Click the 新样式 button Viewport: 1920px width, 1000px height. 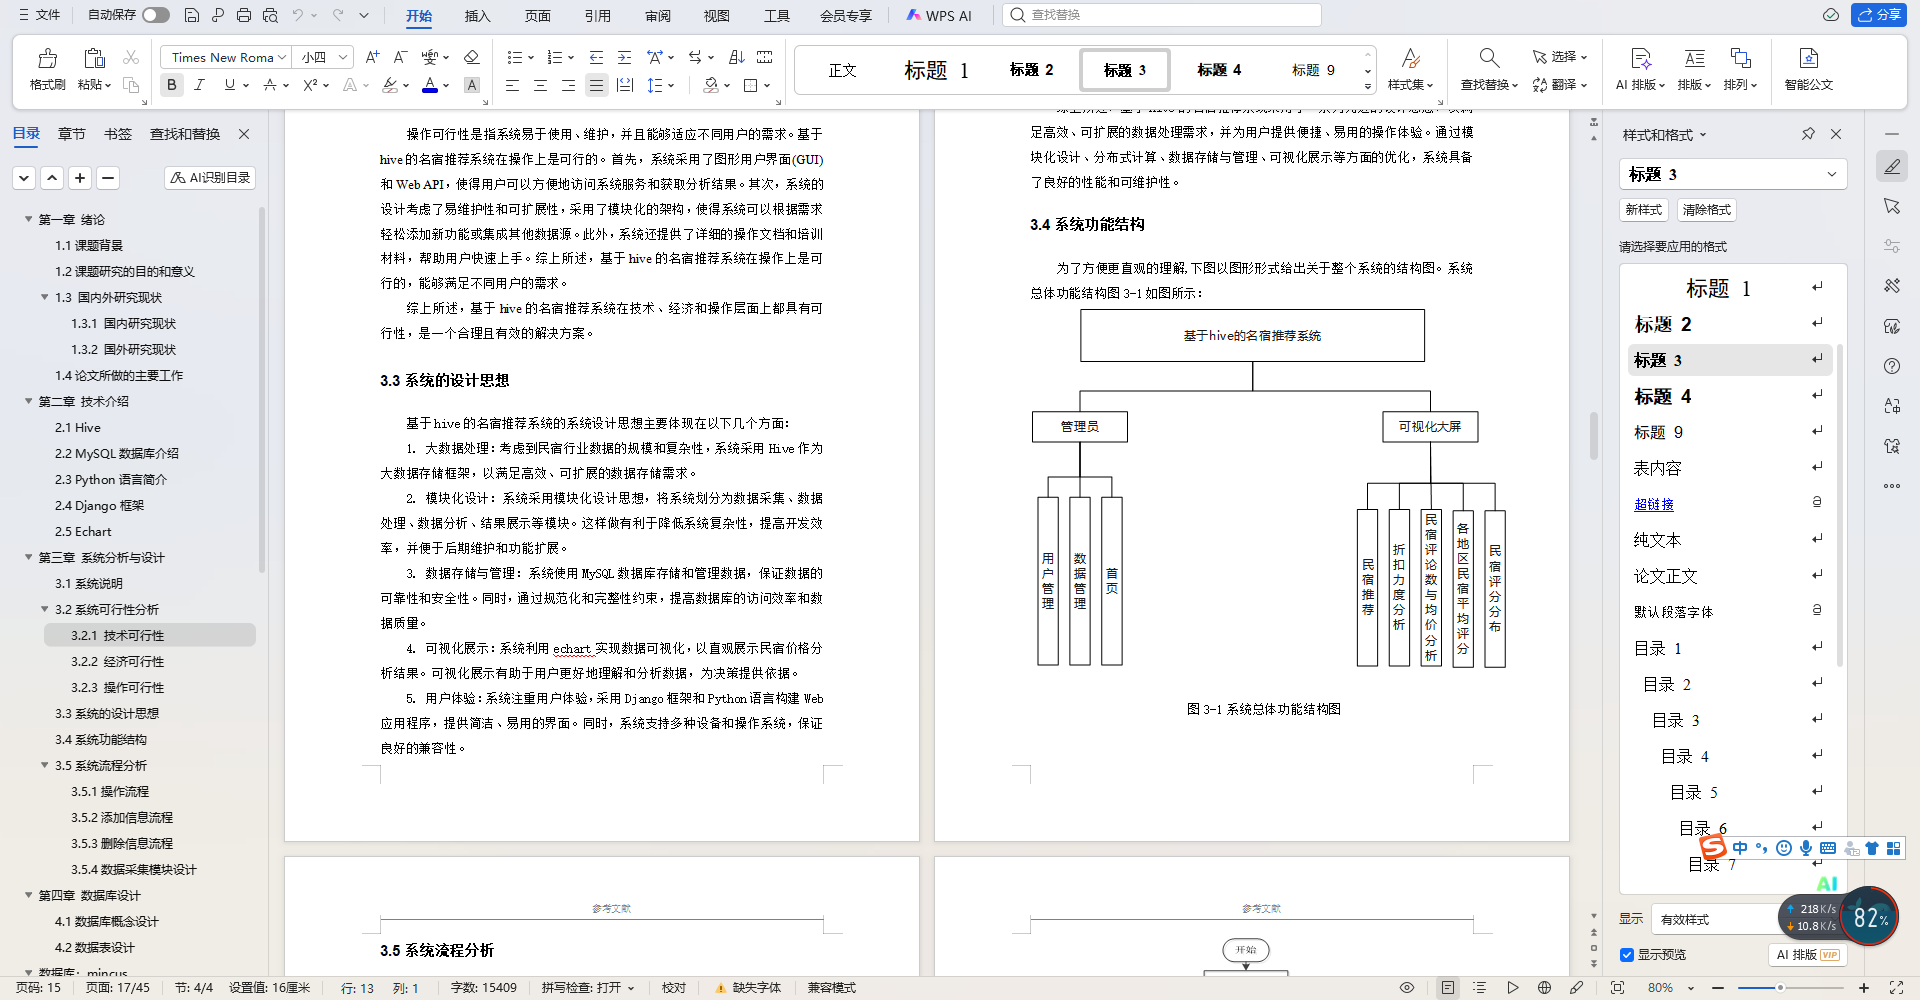click(1644, 210)
